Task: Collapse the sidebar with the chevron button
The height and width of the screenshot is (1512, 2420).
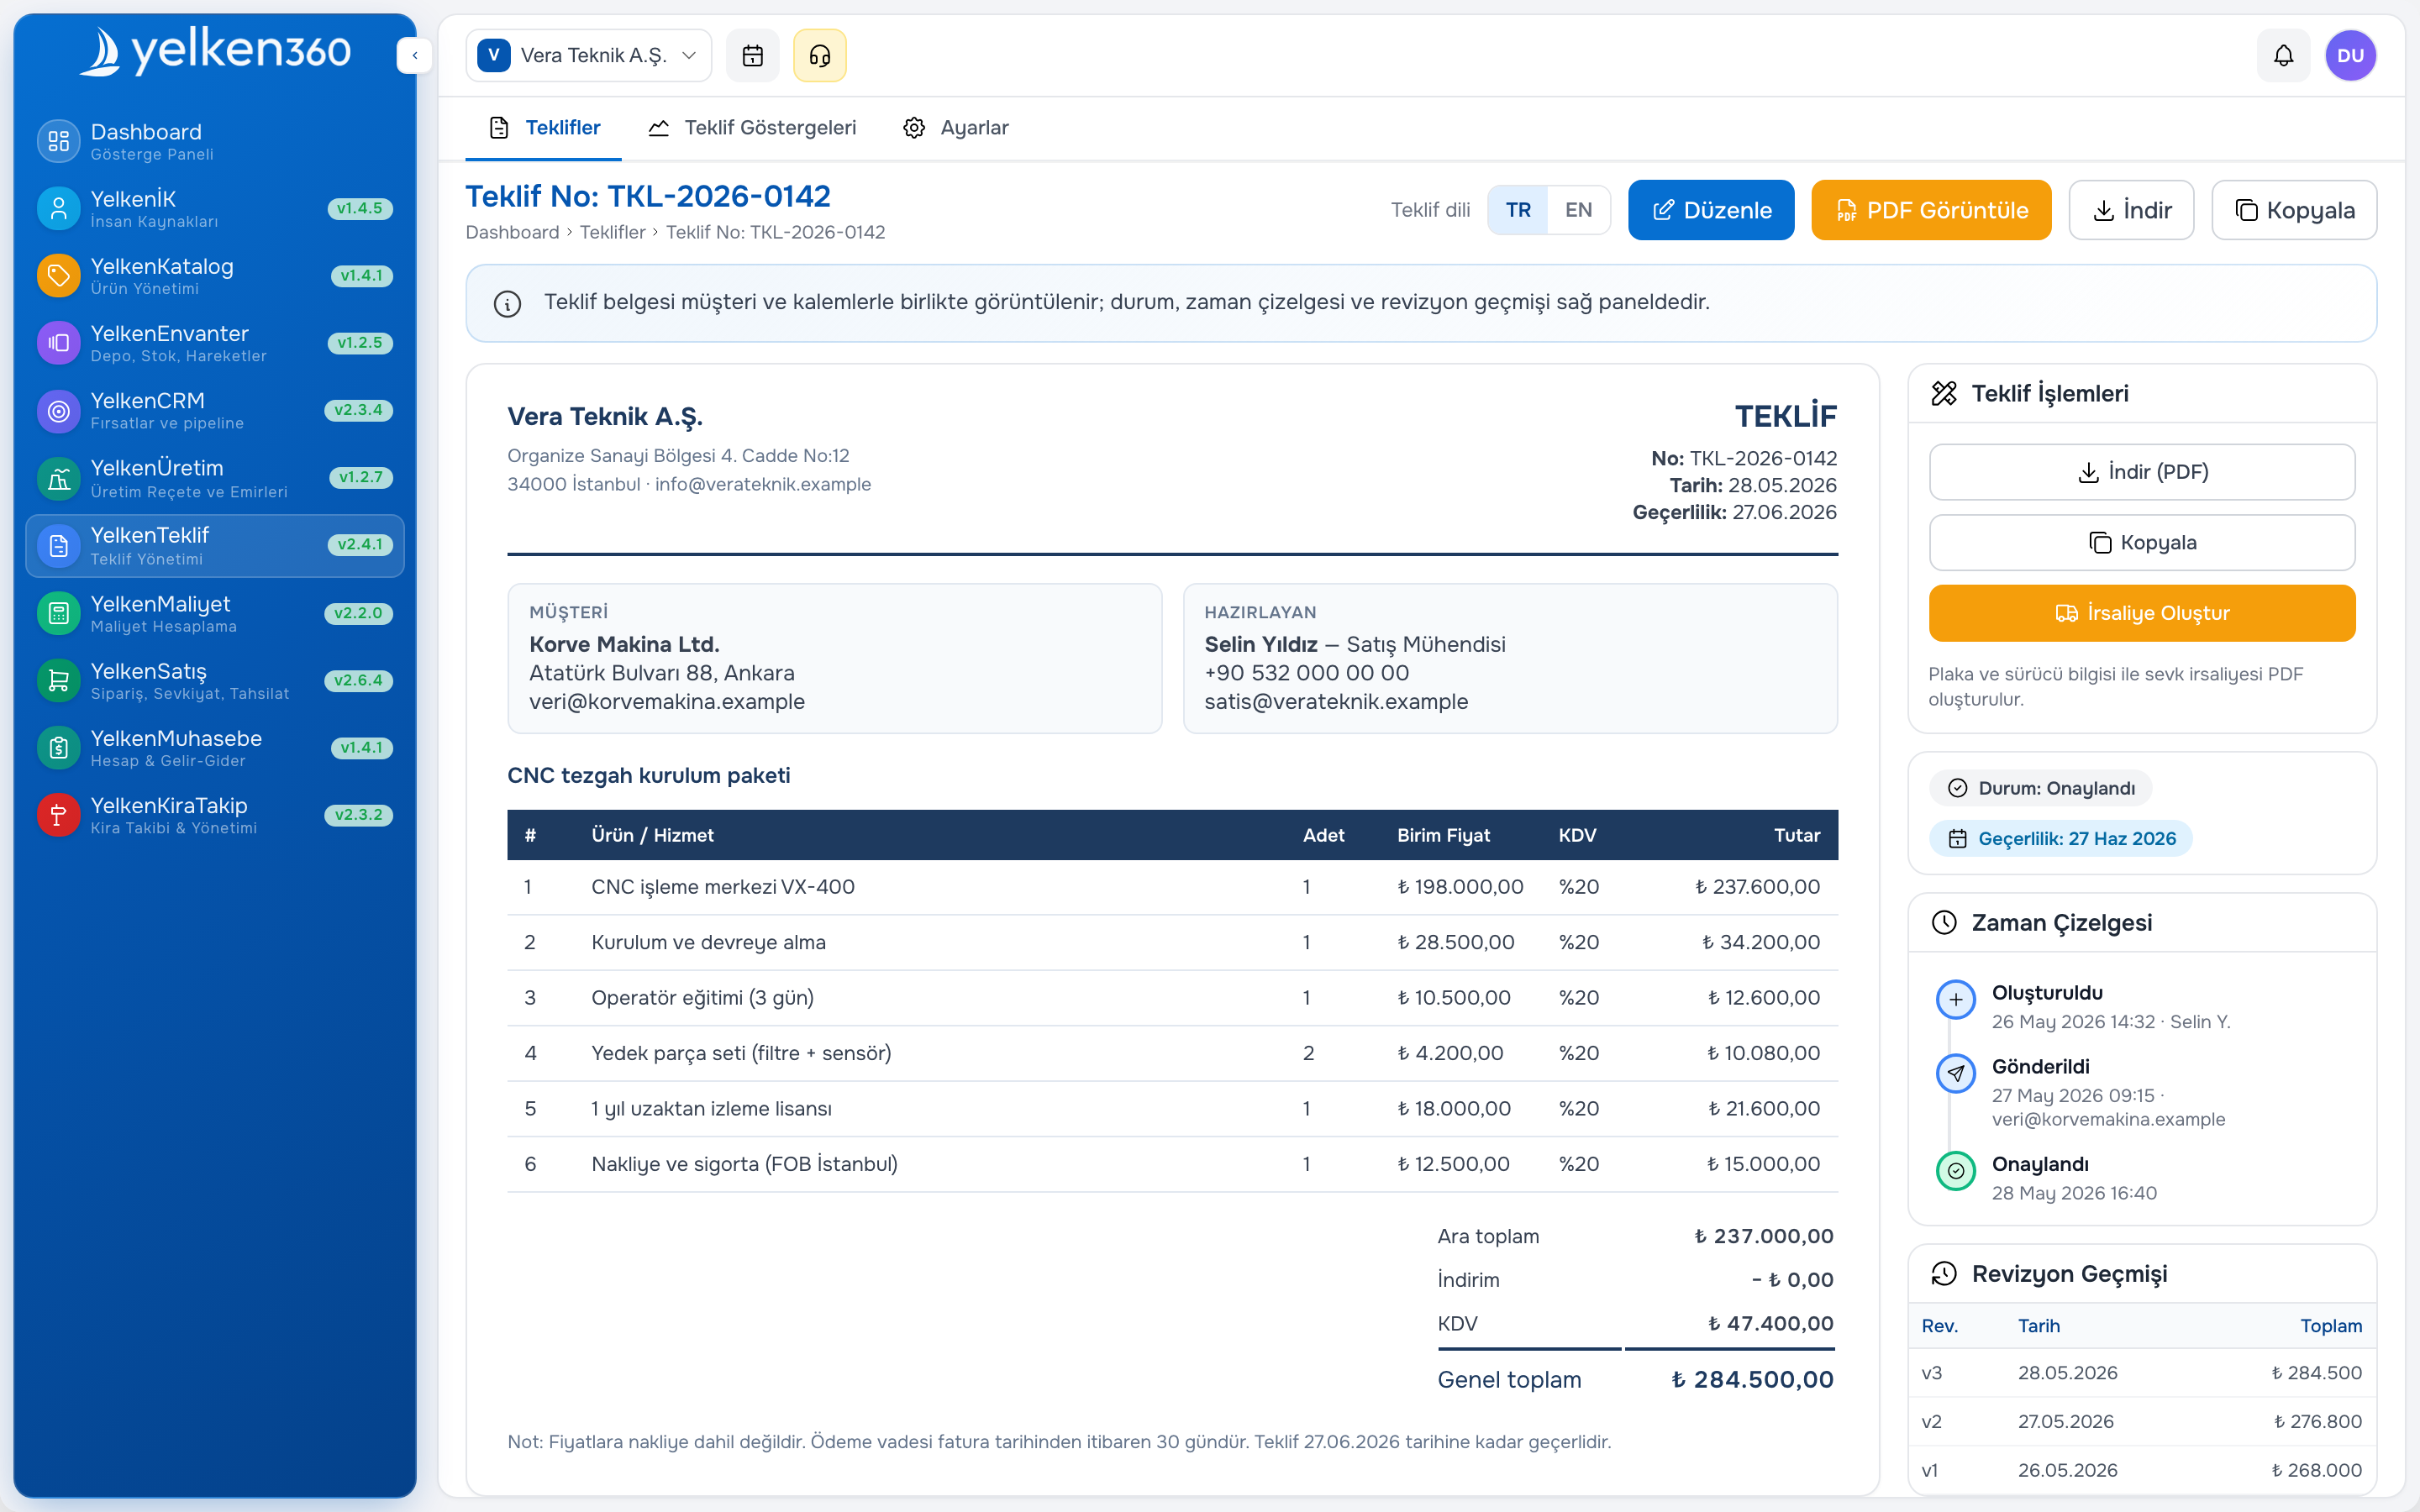Action: point(414,55)
